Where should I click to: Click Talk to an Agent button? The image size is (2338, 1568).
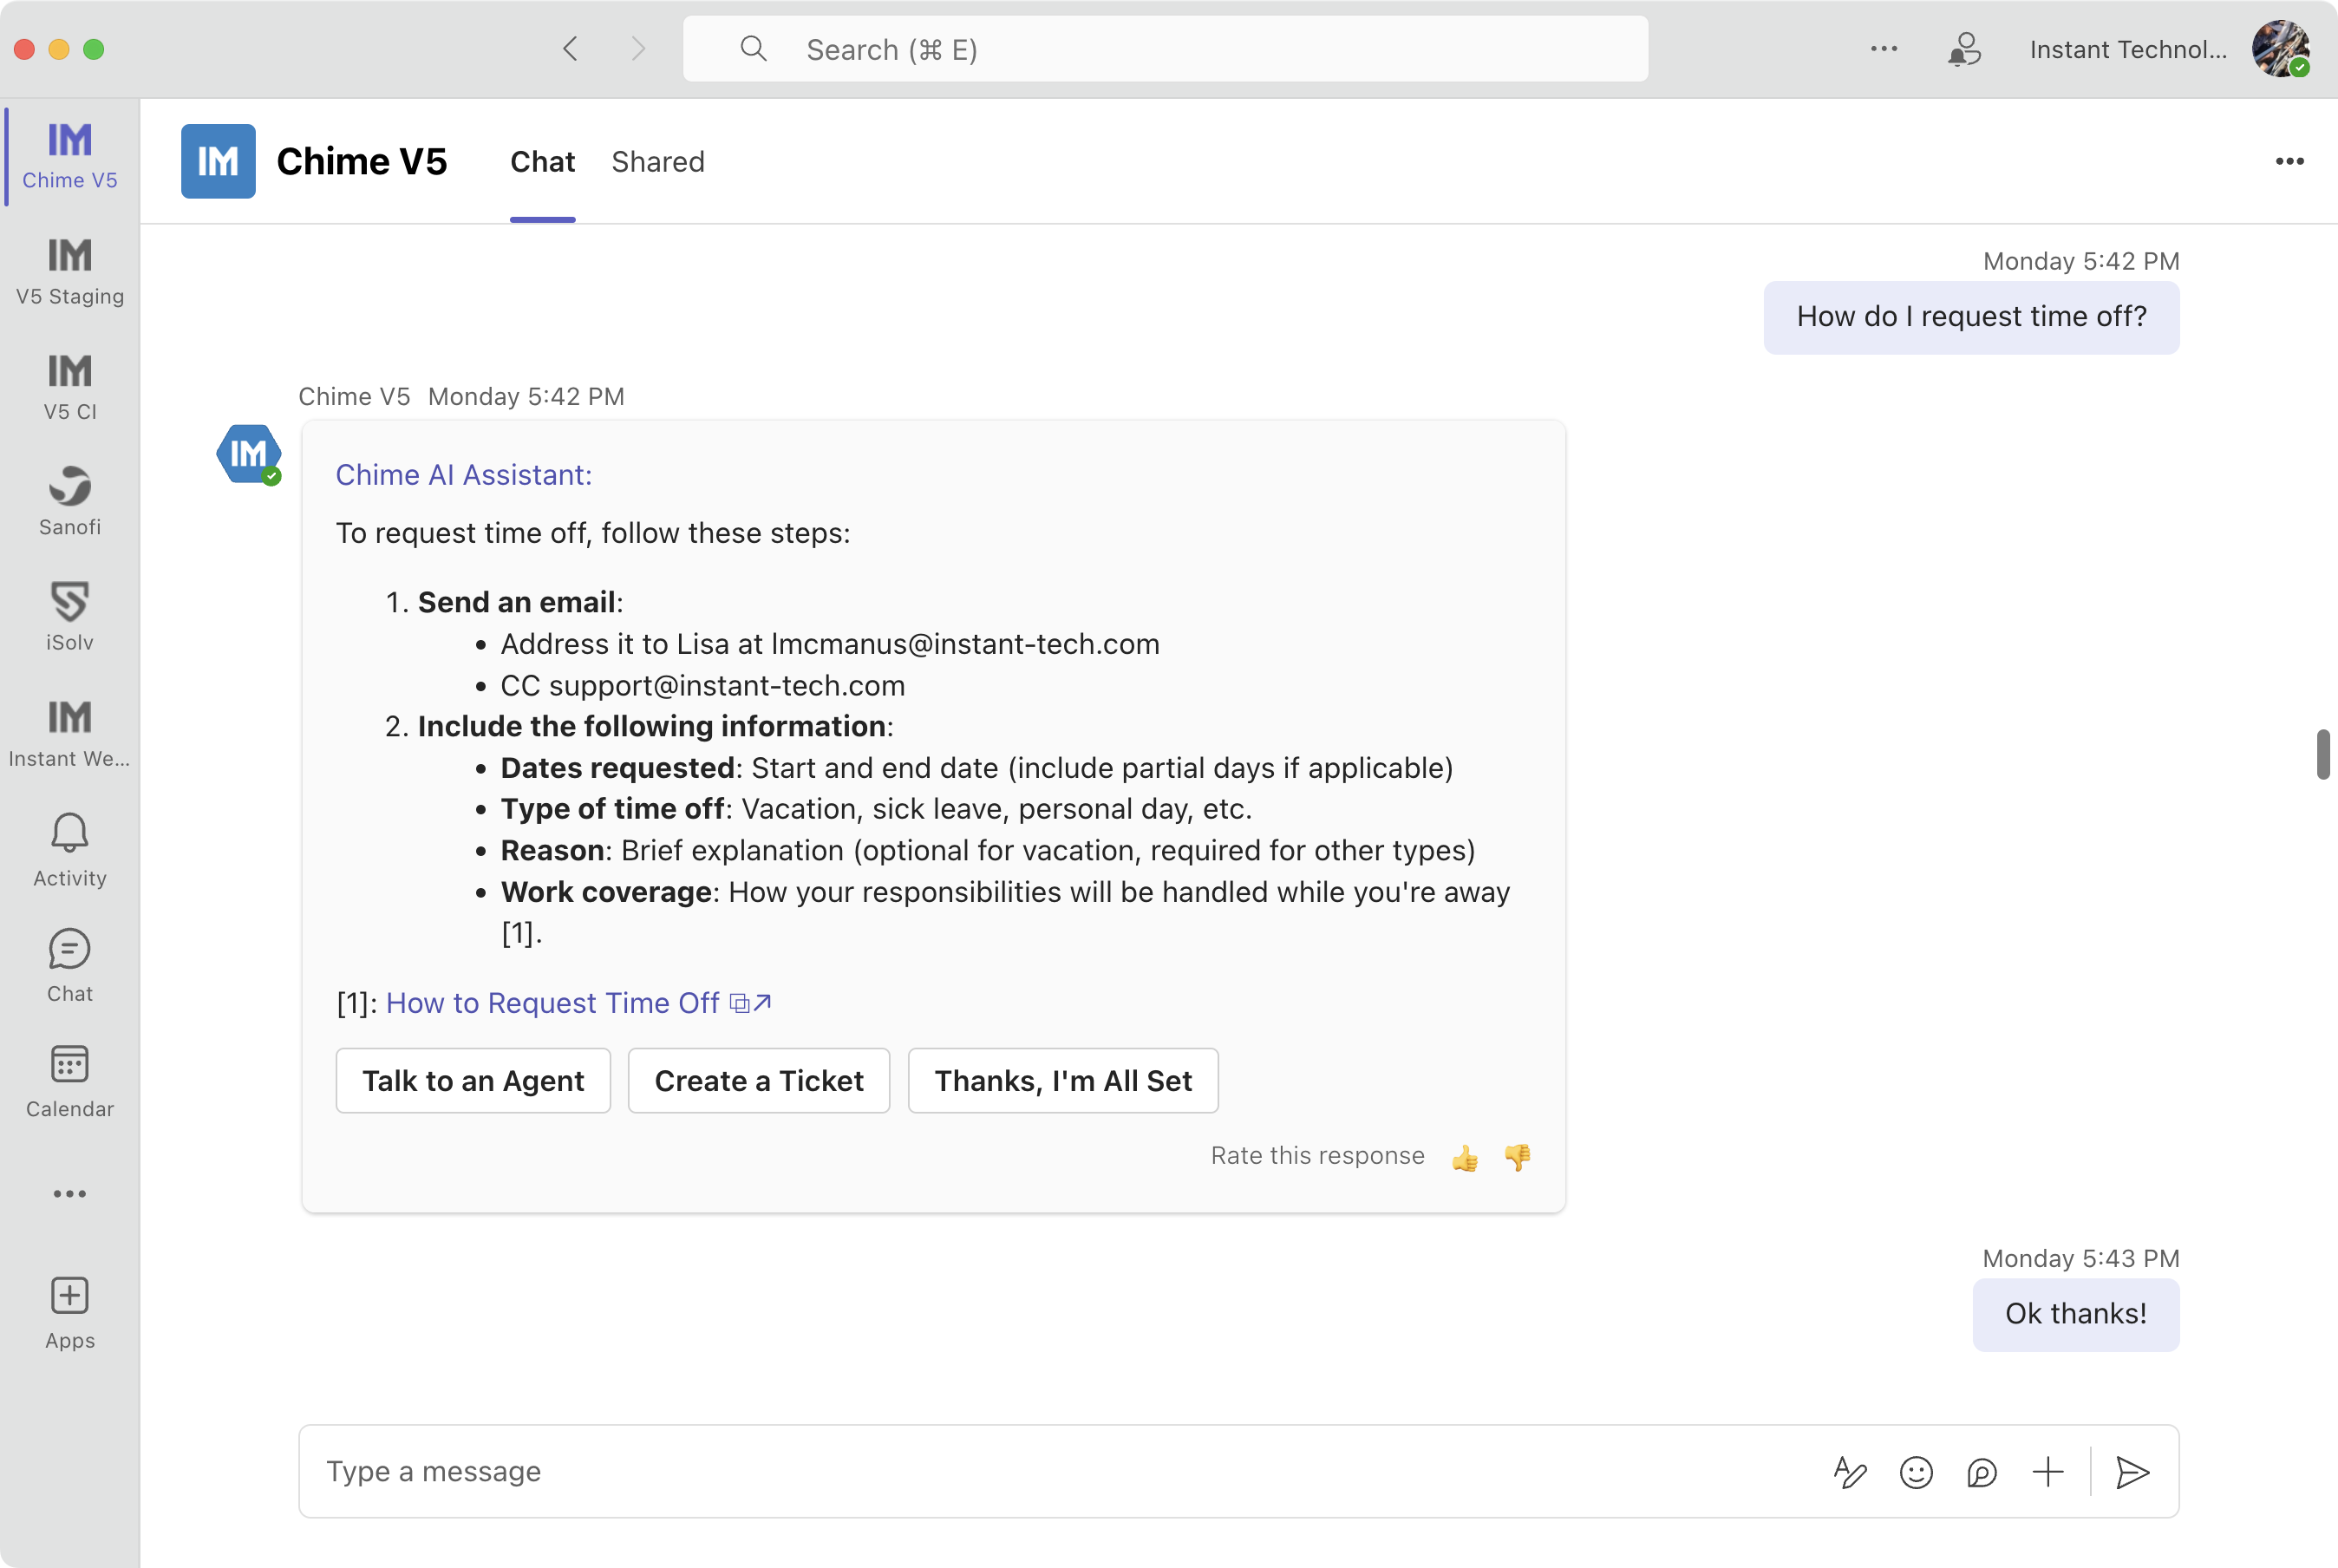pyautogui.click(x=473, y=1081)
